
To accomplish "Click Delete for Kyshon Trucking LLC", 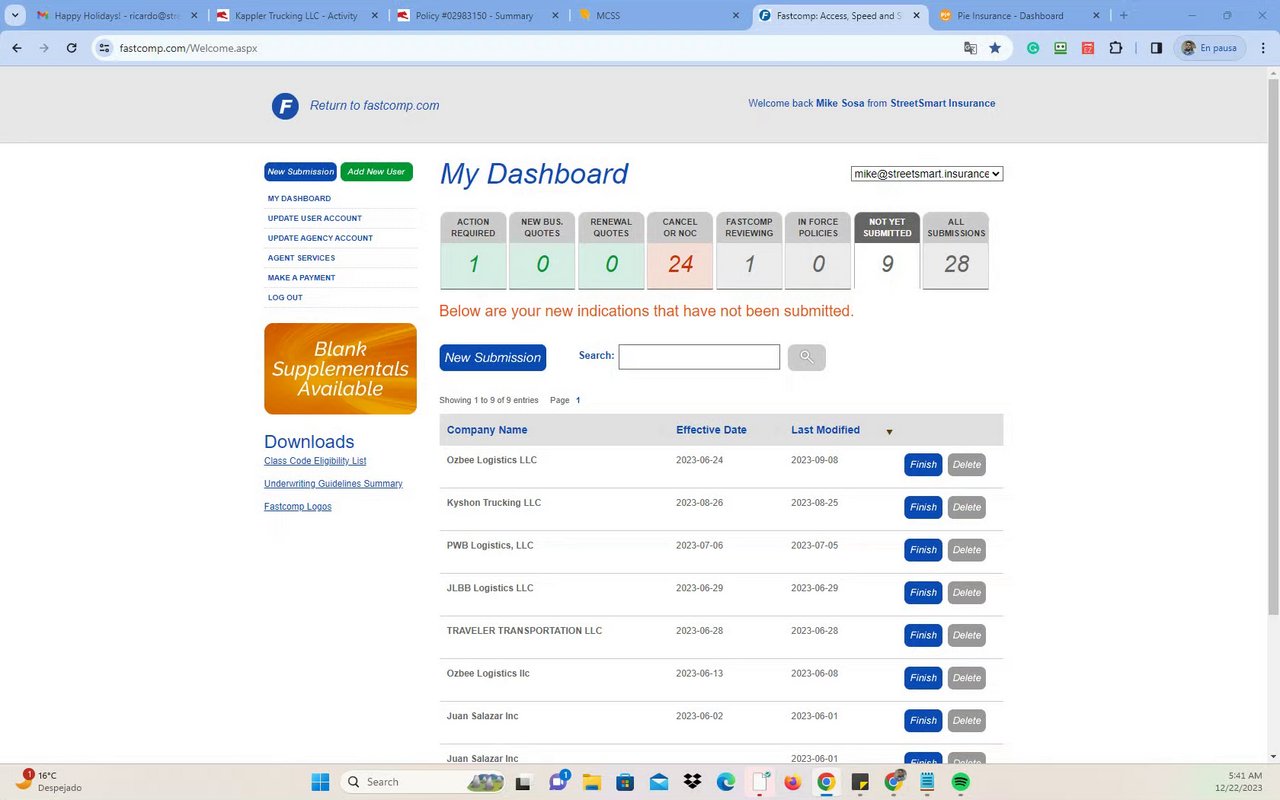I will pyautogui.click(x=967, y=507).
